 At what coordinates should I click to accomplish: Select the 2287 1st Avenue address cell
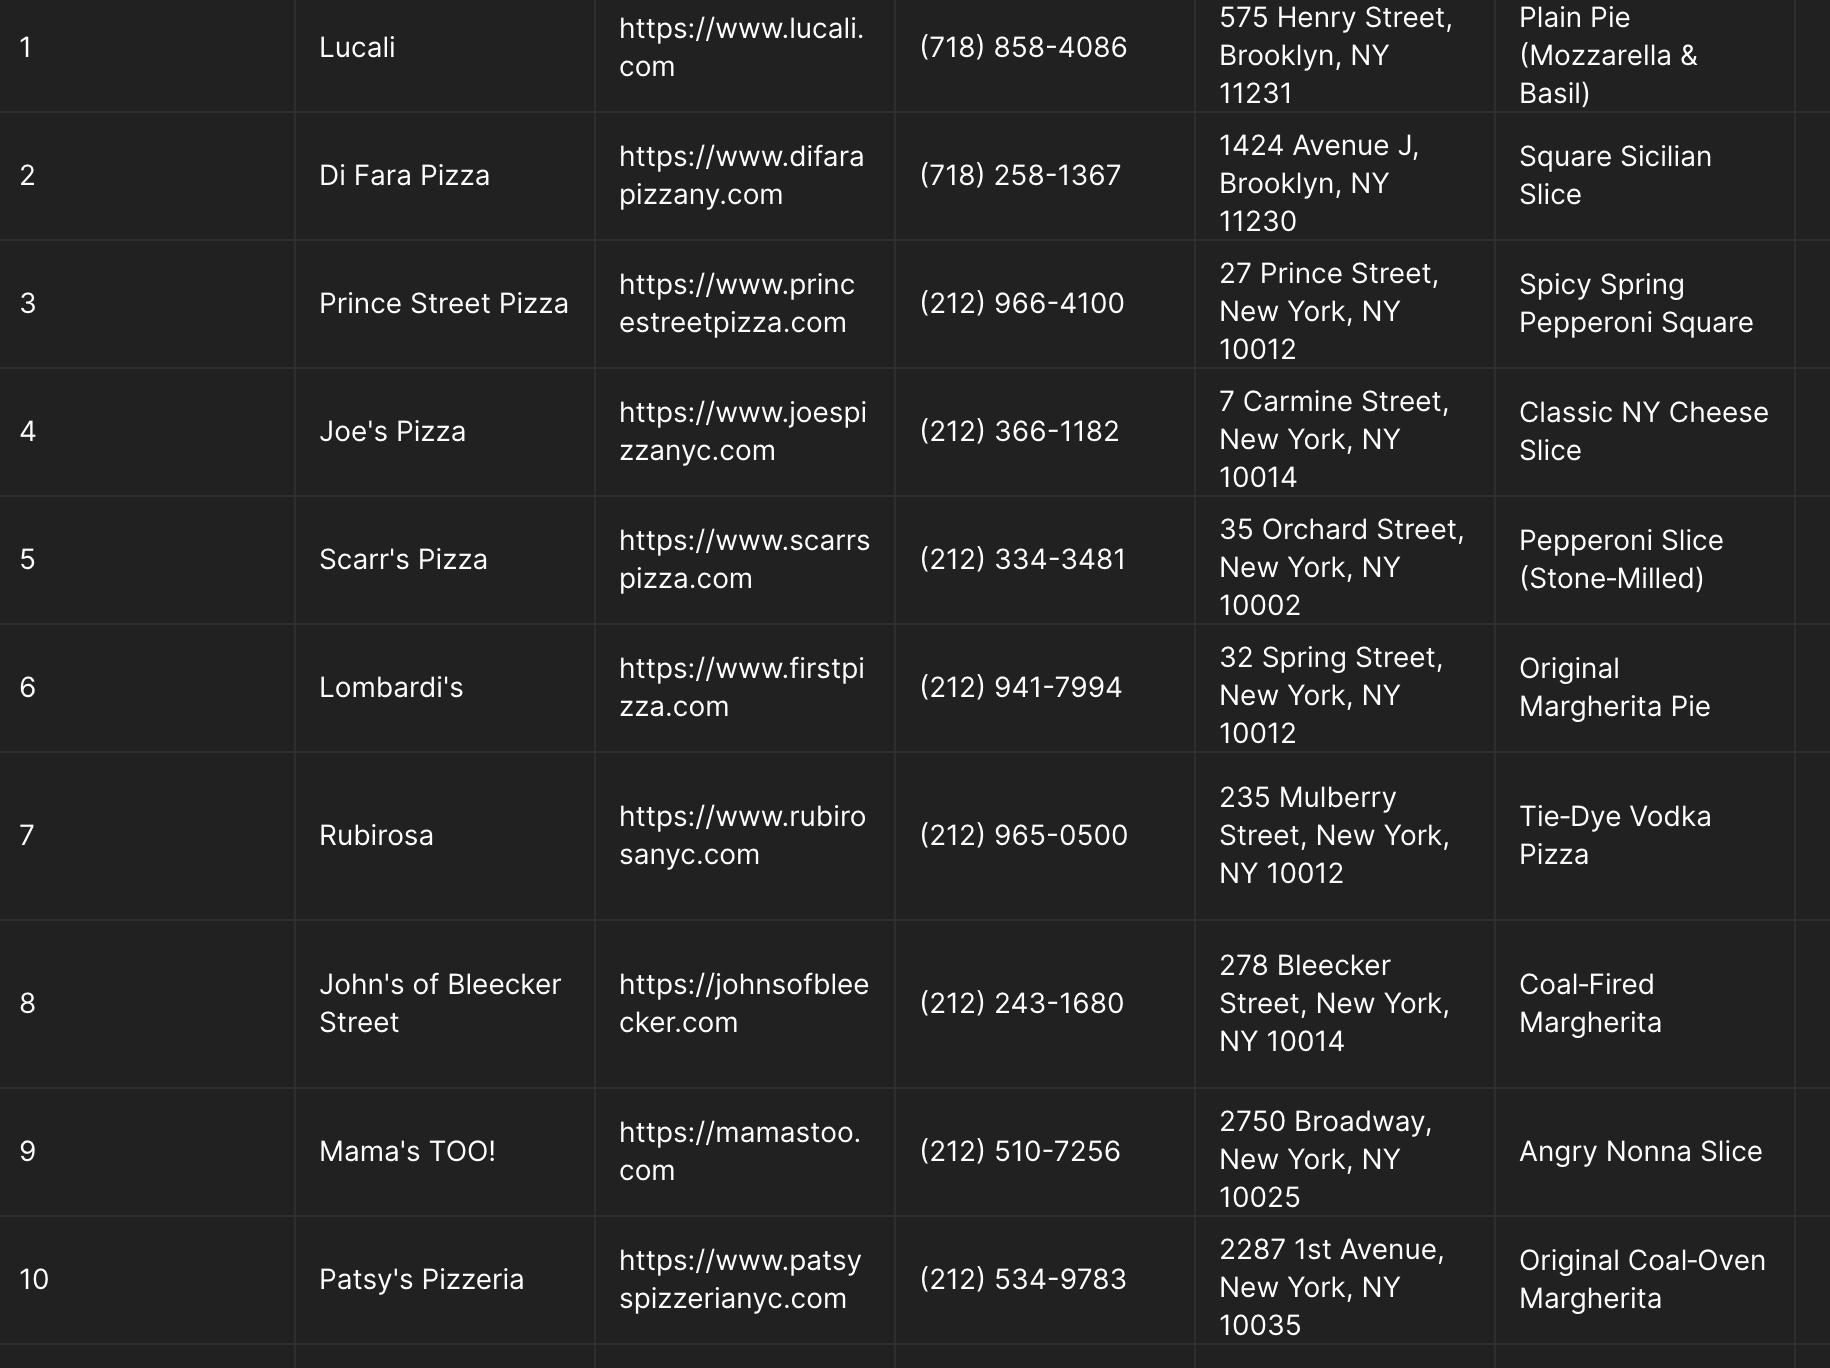coord(1330,1287)
